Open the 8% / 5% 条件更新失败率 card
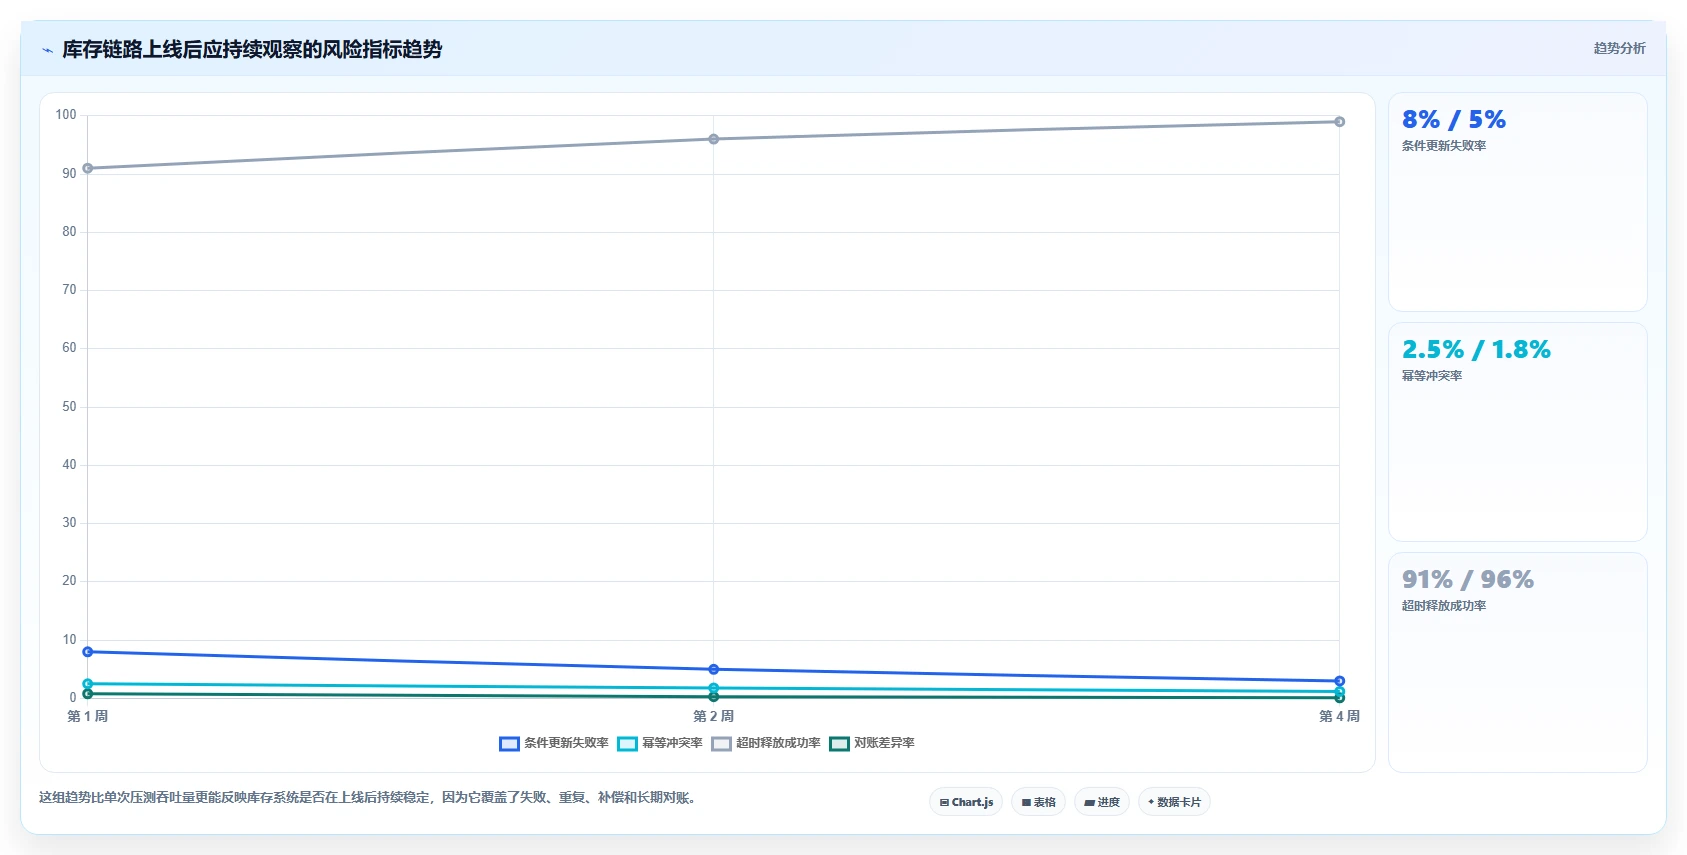Viewport: 1687px width, 855px height. point(1517,202)
